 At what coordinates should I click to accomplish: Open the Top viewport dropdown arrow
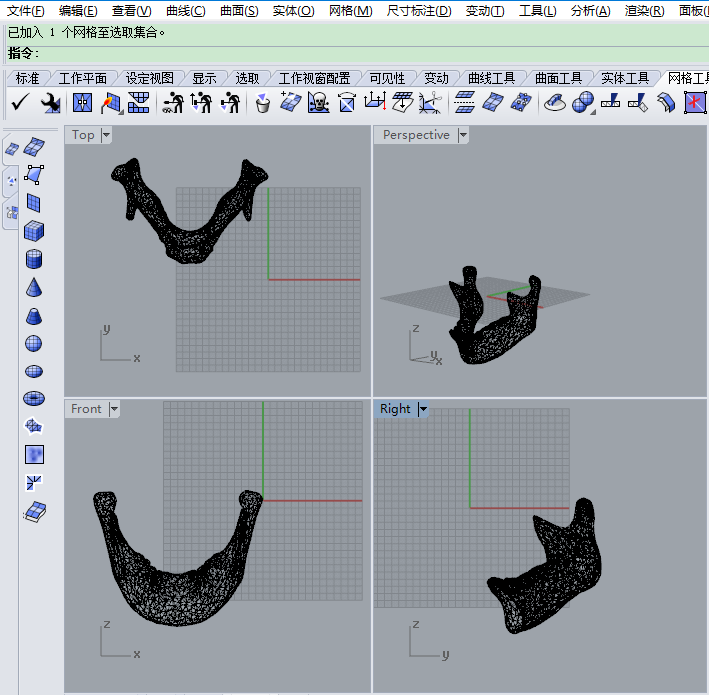click(x=106, y=135)
